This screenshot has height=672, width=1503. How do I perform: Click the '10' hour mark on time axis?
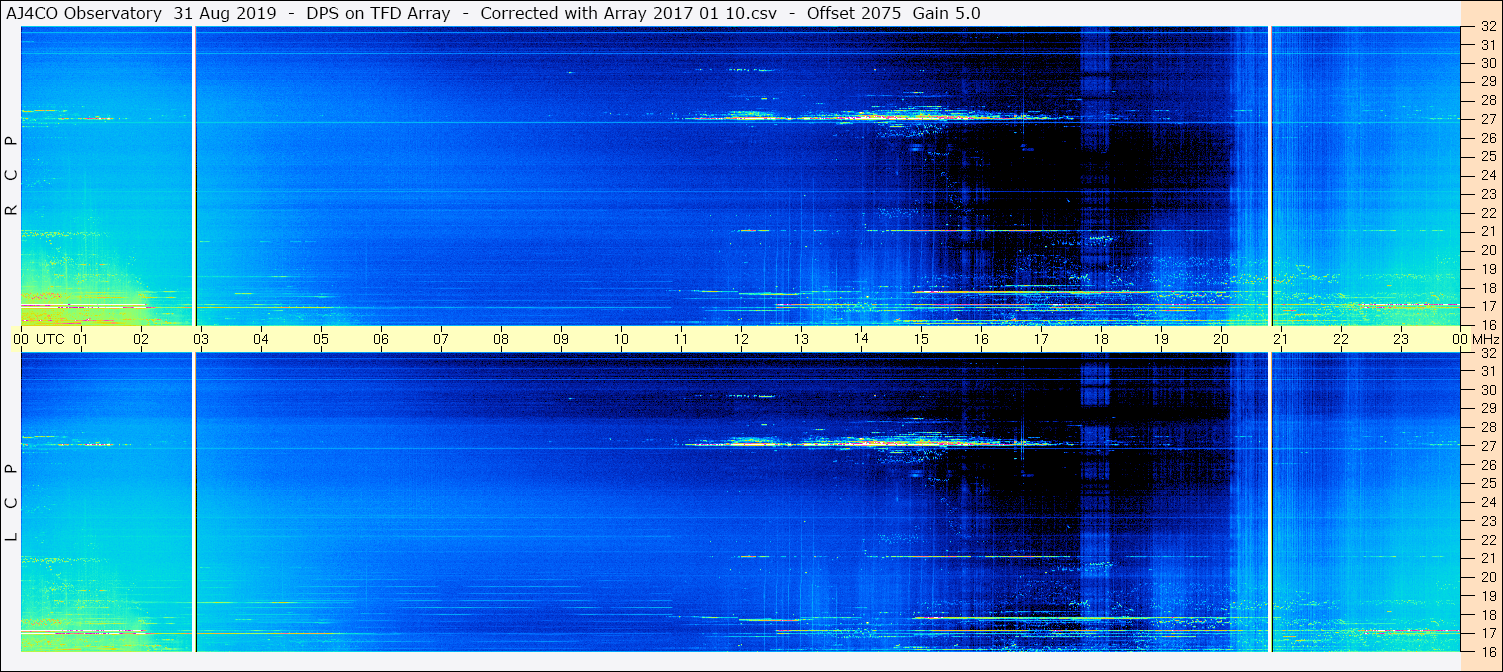point(621,339)
